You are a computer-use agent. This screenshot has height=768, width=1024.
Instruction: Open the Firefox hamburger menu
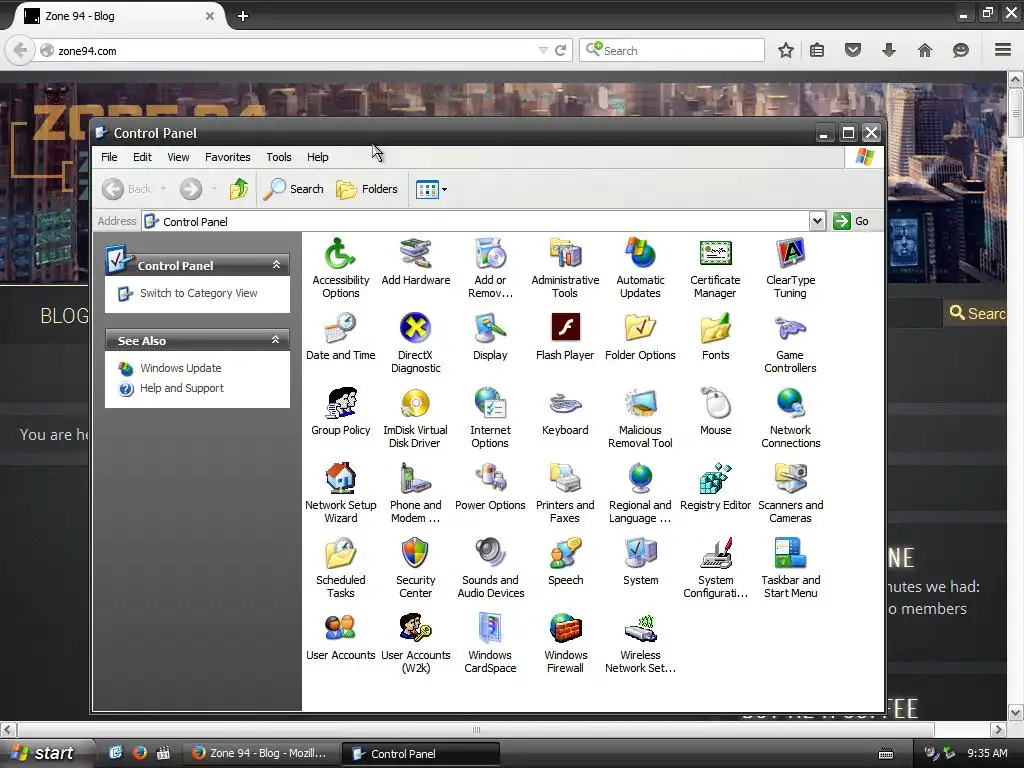click(x=1003, y=50)
